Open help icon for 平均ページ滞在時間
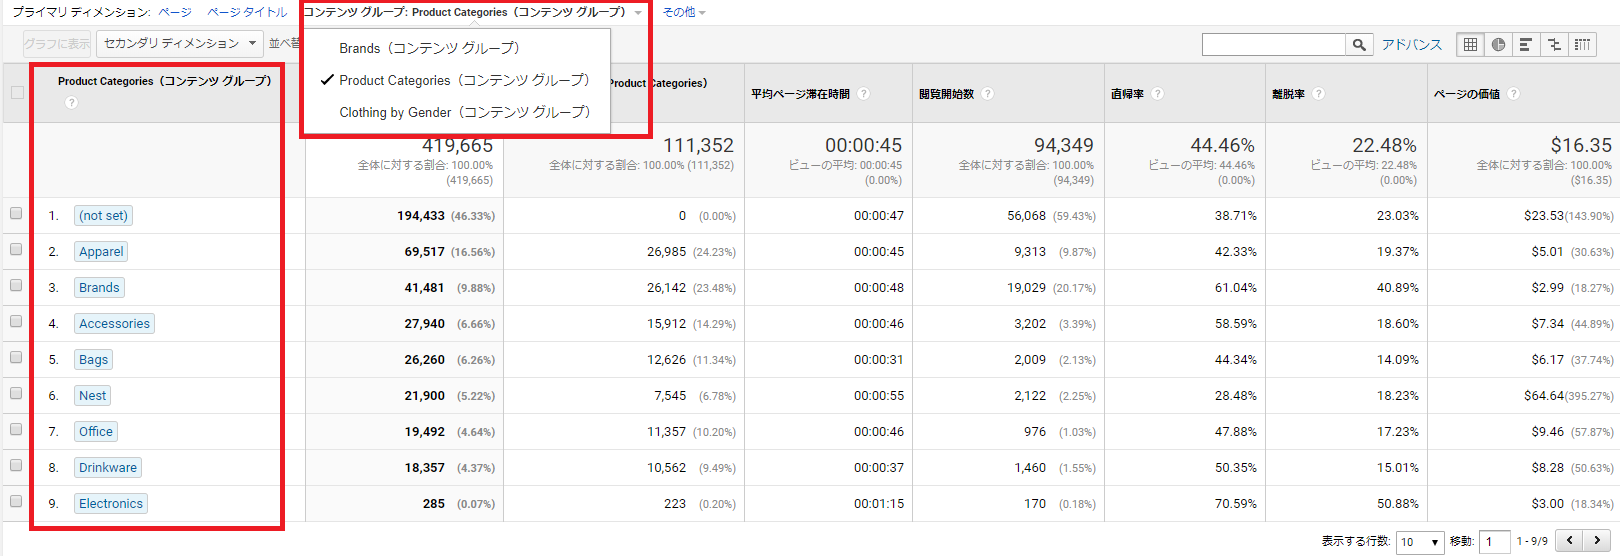 tap(863, 93)
